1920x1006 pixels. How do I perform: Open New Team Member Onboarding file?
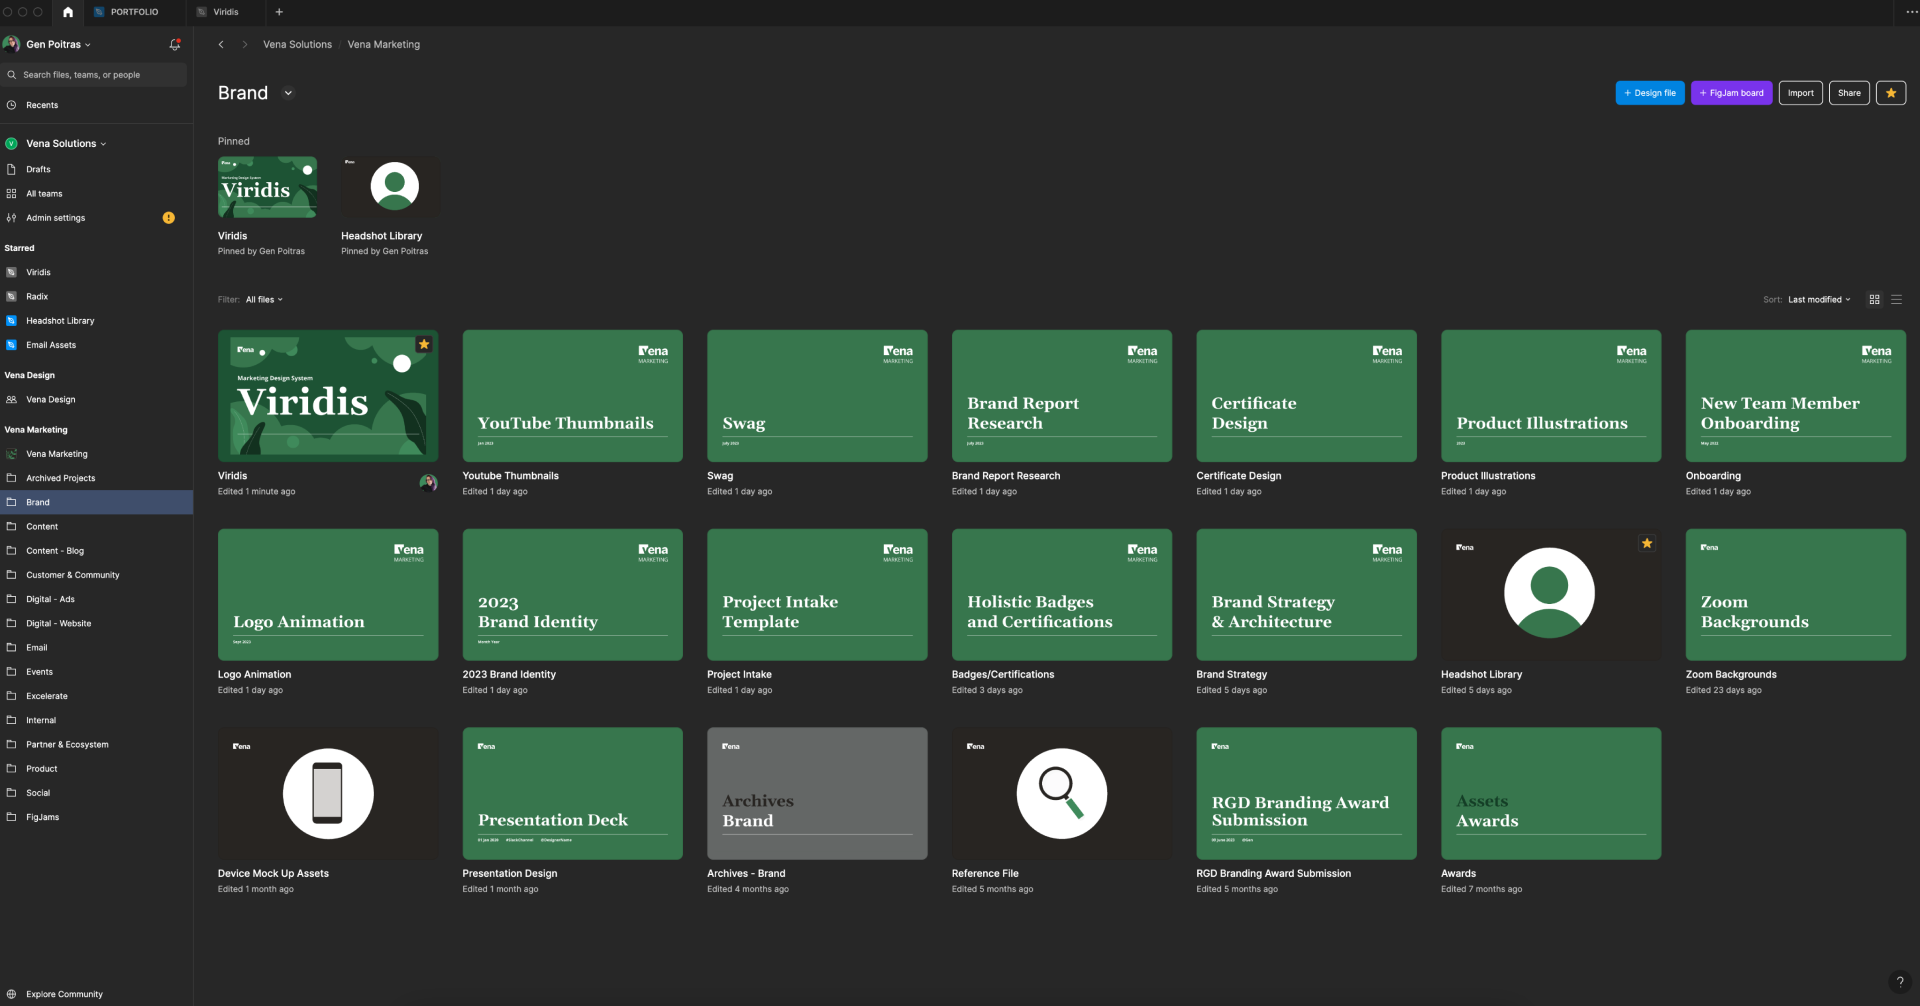(1795, 396)
